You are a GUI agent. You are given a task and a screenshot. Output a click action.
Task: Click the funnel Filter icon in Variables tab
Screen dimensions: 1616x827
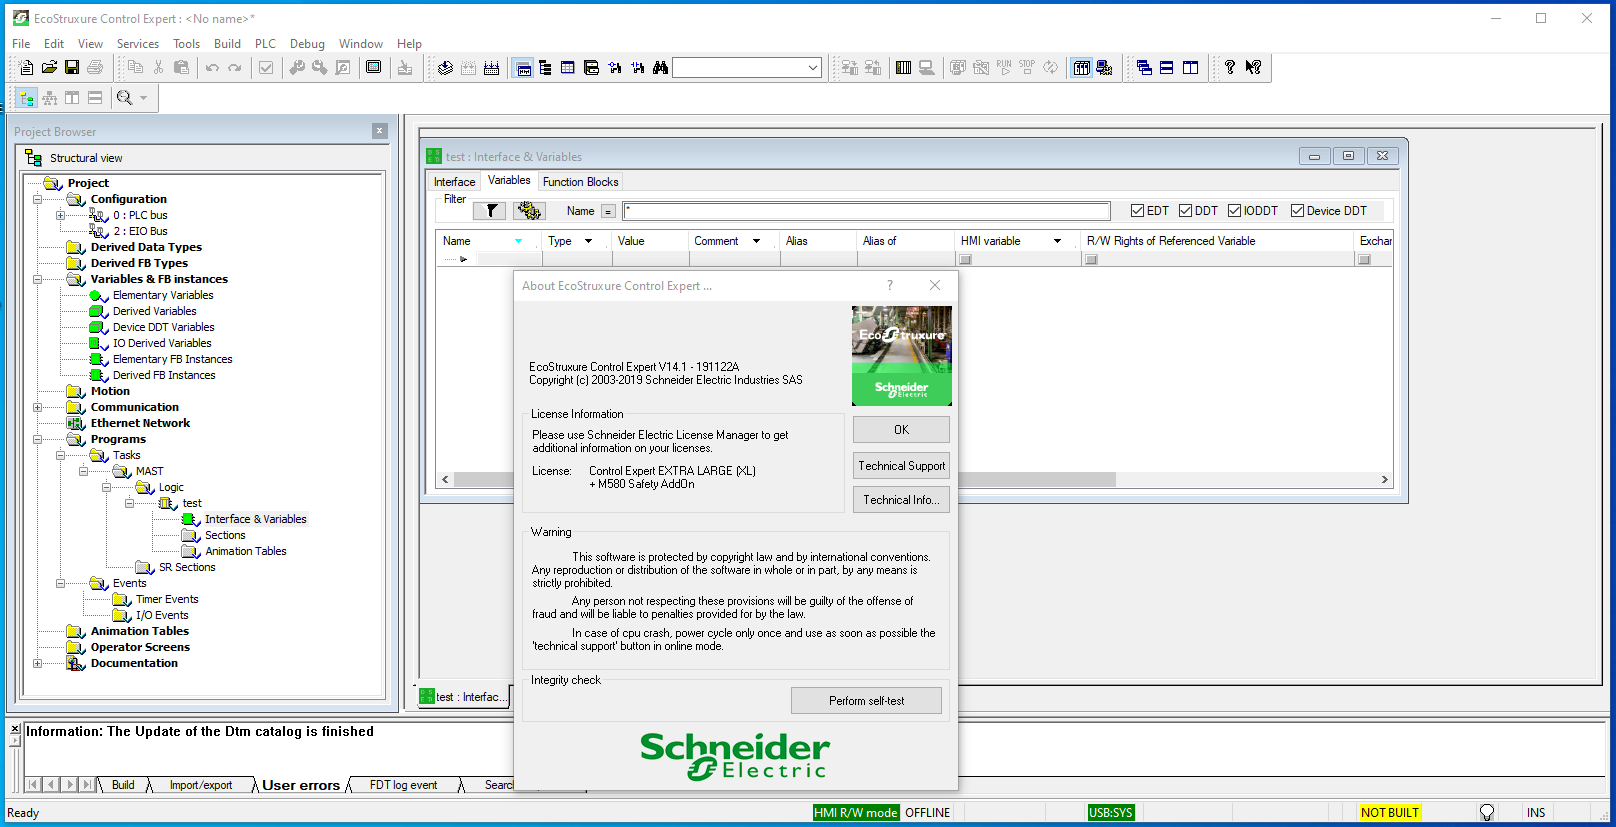pos(491,210)
